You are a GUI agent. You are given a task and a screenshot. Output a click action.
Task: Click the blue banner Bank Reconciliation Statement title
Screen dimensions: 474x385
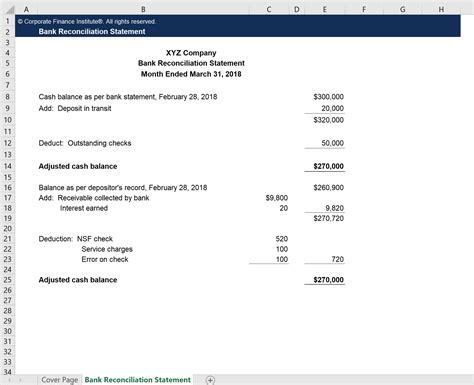click(x=92, y=32)
